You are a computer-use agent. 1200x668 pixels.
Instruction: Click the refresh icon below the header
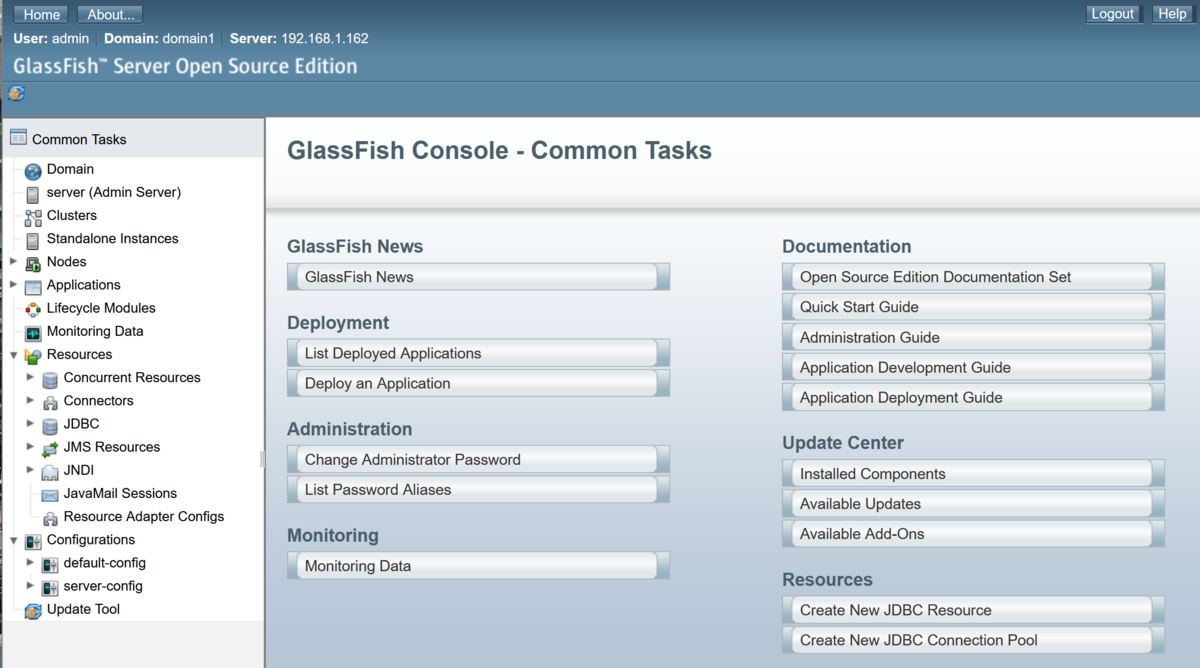pyautogui.click(x=16, y=93)
